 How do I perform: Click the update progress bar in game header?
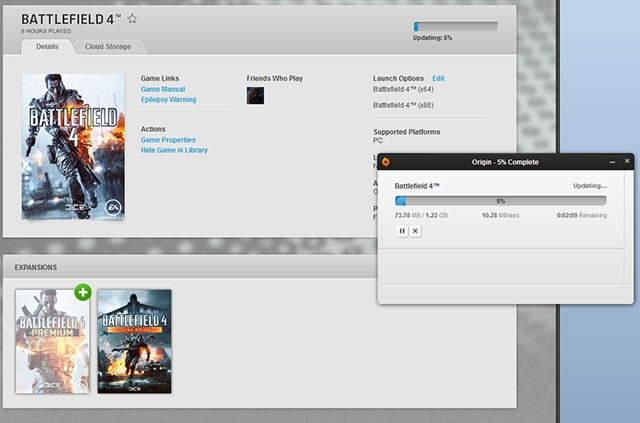coord(456,27)
